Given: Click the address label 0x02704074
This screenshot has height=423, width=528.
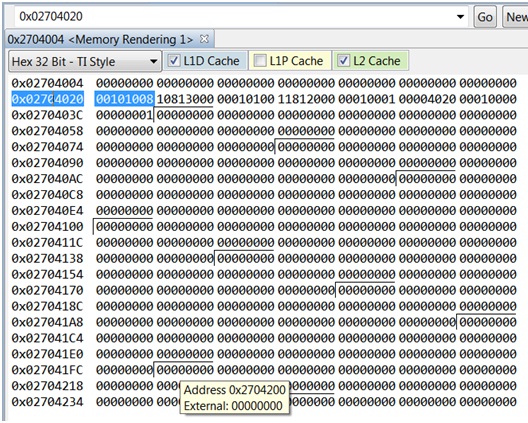Looking at the screenshot, I should click(47, 147).
